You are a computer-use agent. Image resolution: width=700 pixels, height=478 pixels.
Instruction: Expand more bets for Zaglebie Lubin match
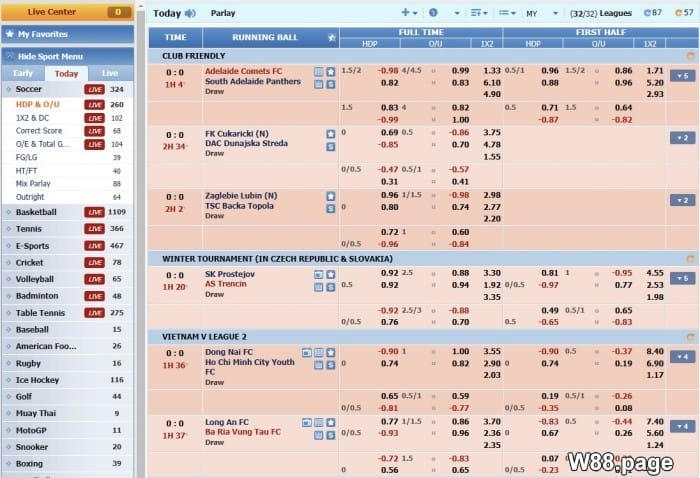[682, 200]
